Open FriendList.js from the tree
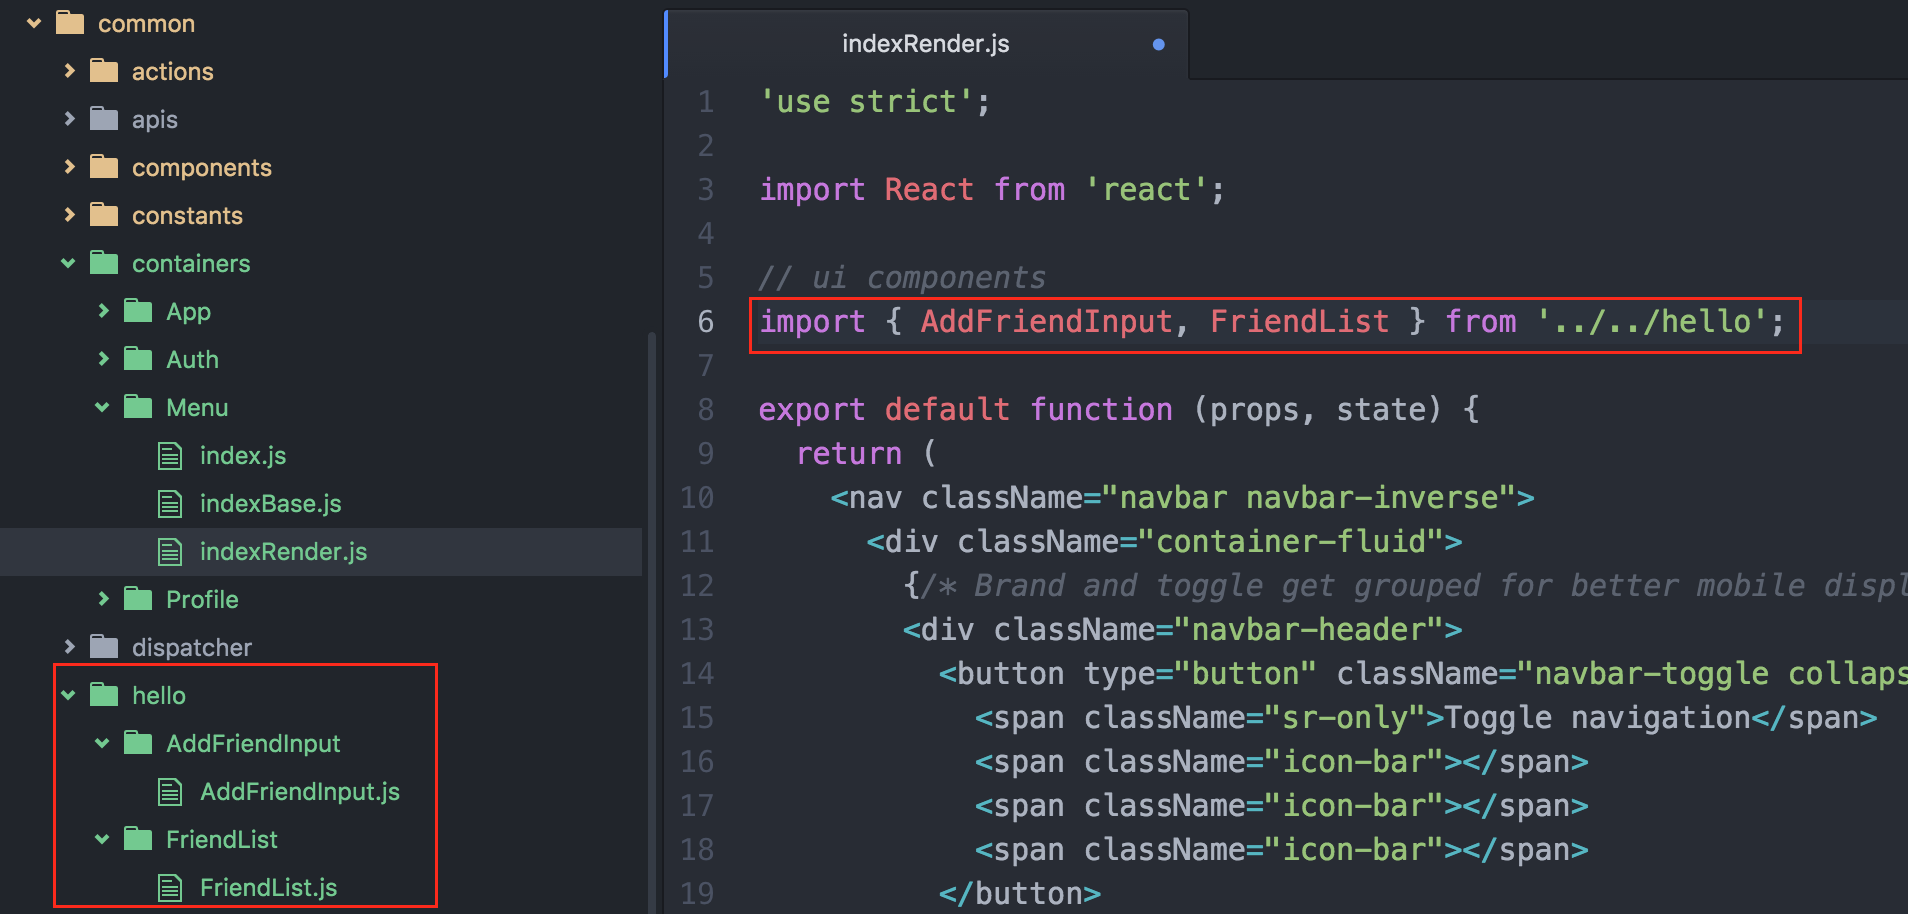 (268, 886)
